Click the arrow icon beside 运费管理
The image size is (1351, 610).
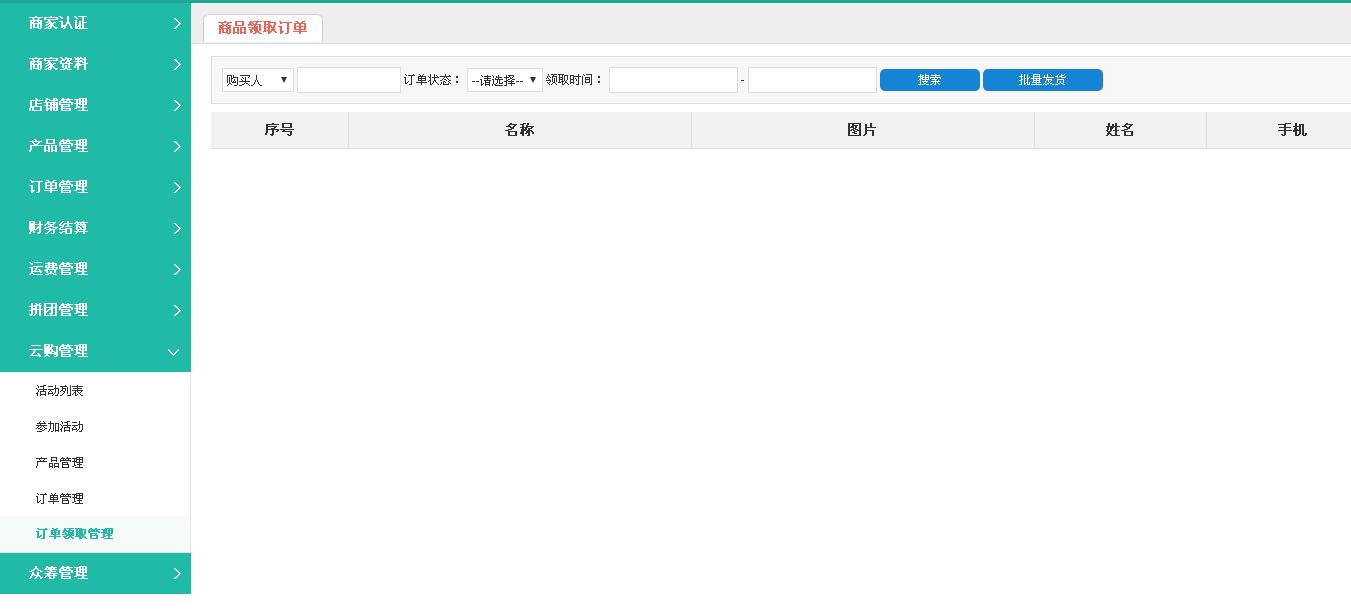coord(176,269)
